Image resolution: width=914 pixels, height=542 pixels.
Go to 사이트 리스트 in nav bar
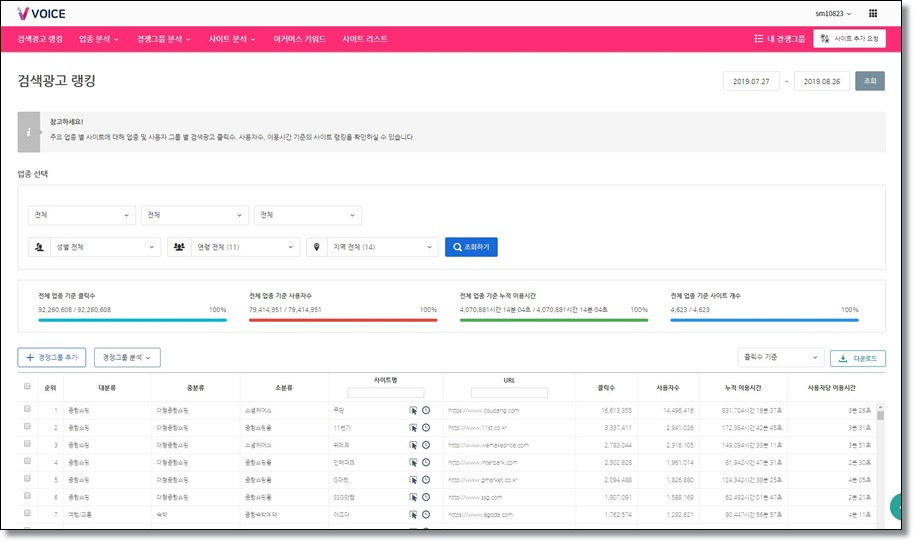click(x=365, y=39)
